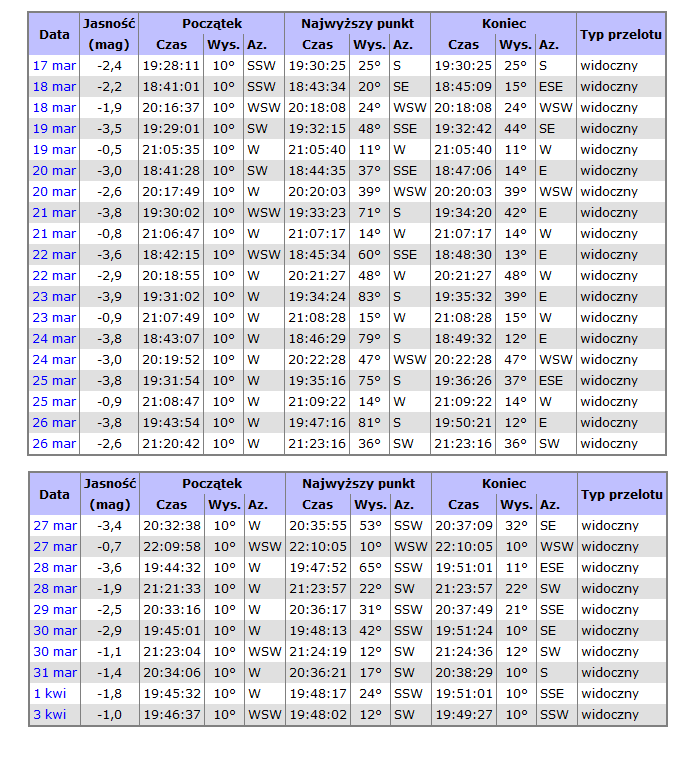Select the end time 20:37:49

464,610
